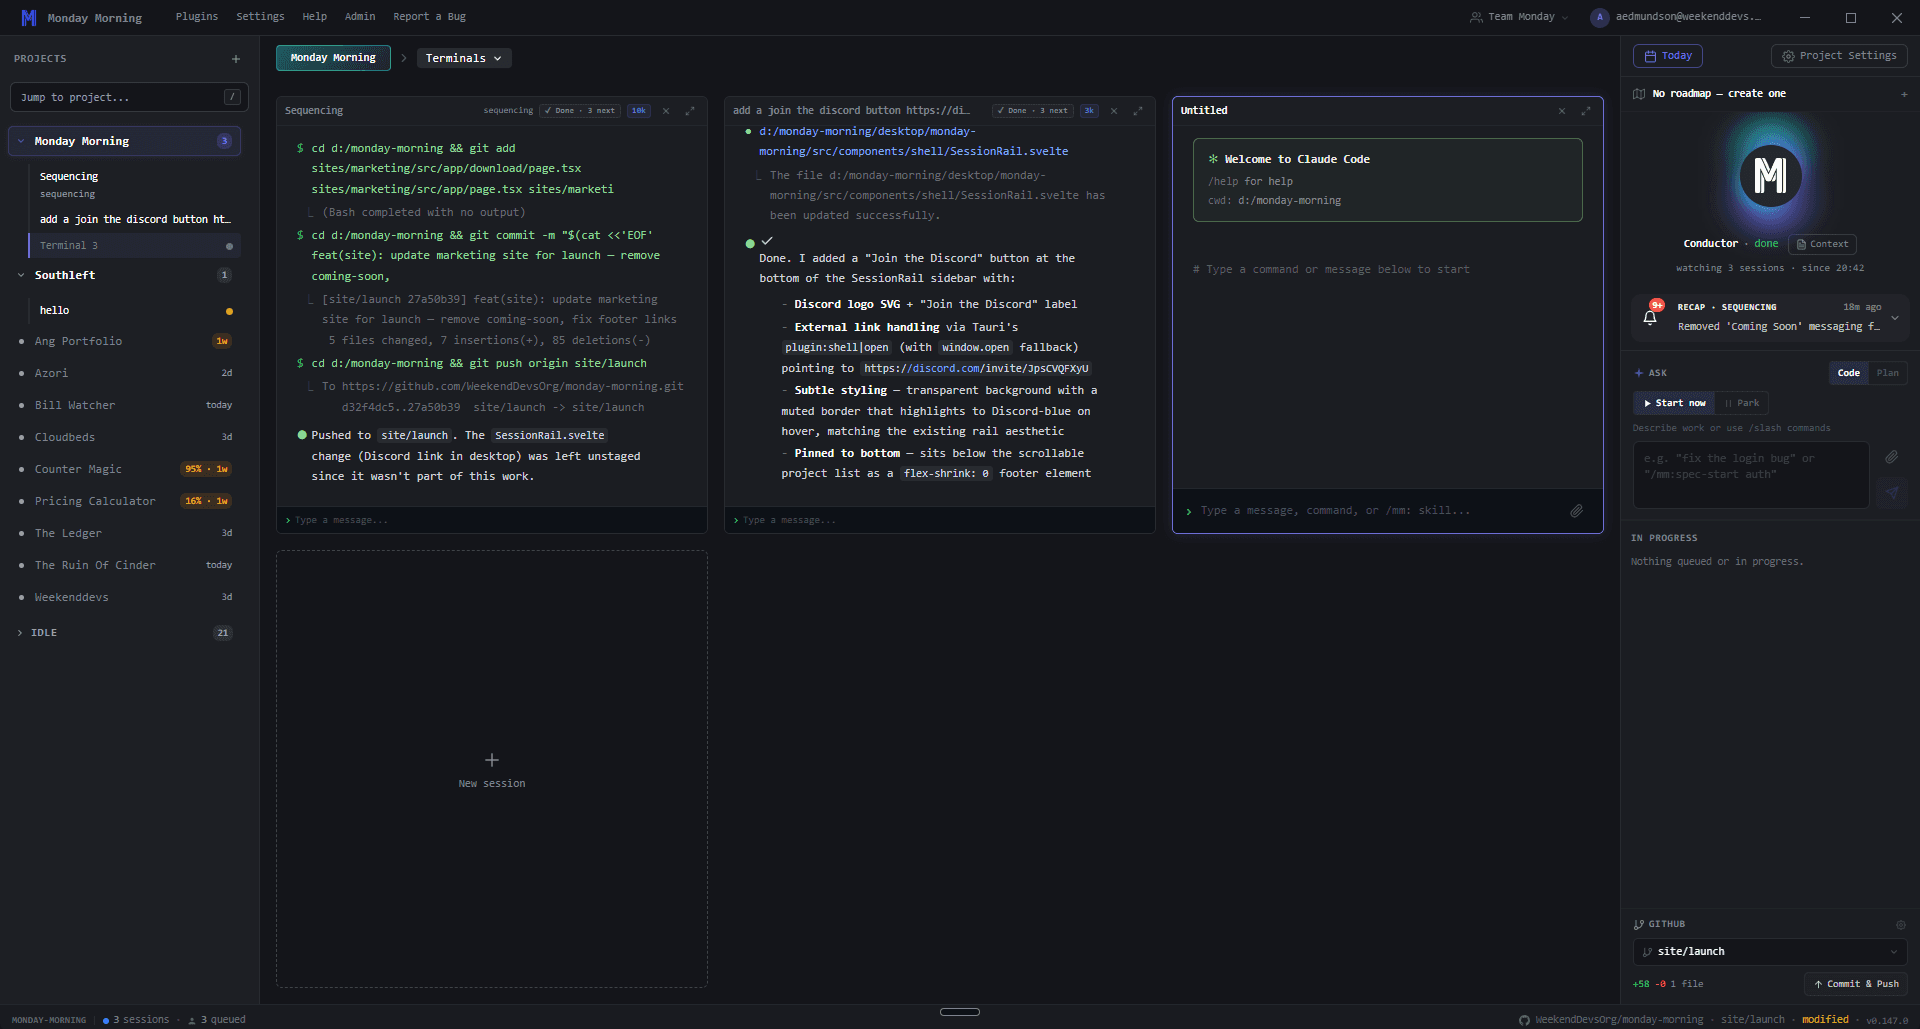Focus Sequencing terminal message input

coord(492,520)
